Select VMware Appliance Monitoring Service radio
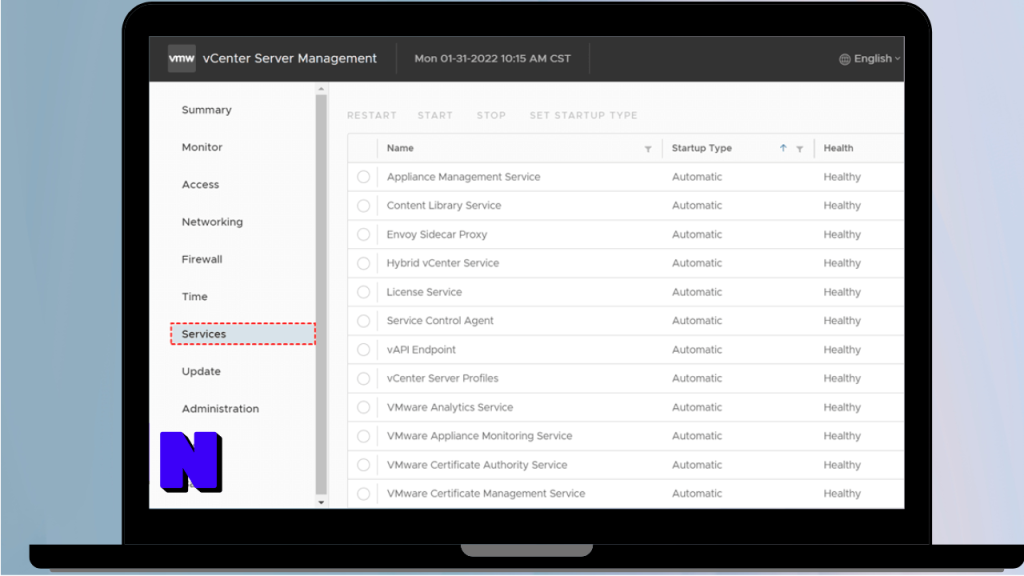1024x576 pixels. pyautogui.click(x=364, y=436)
